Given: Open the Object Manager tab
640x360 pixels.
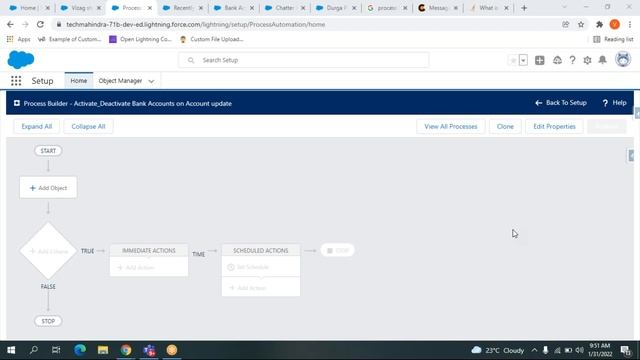Looking at the screenshot, I should 120,81.
